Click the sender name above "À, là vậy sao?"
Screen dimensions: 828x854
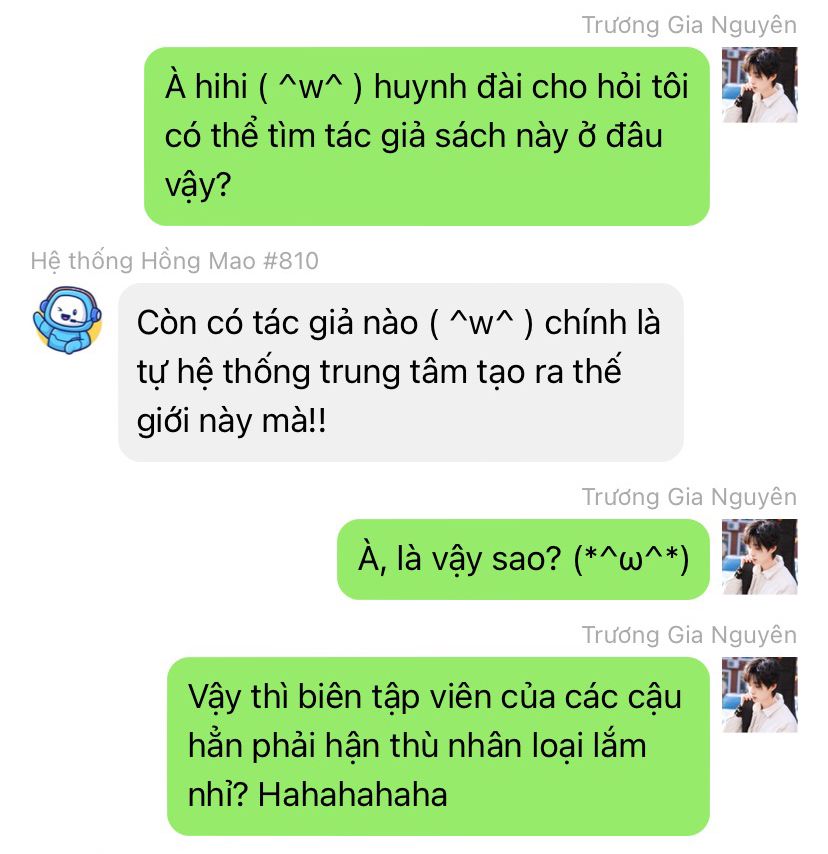[x=689, y=497]
